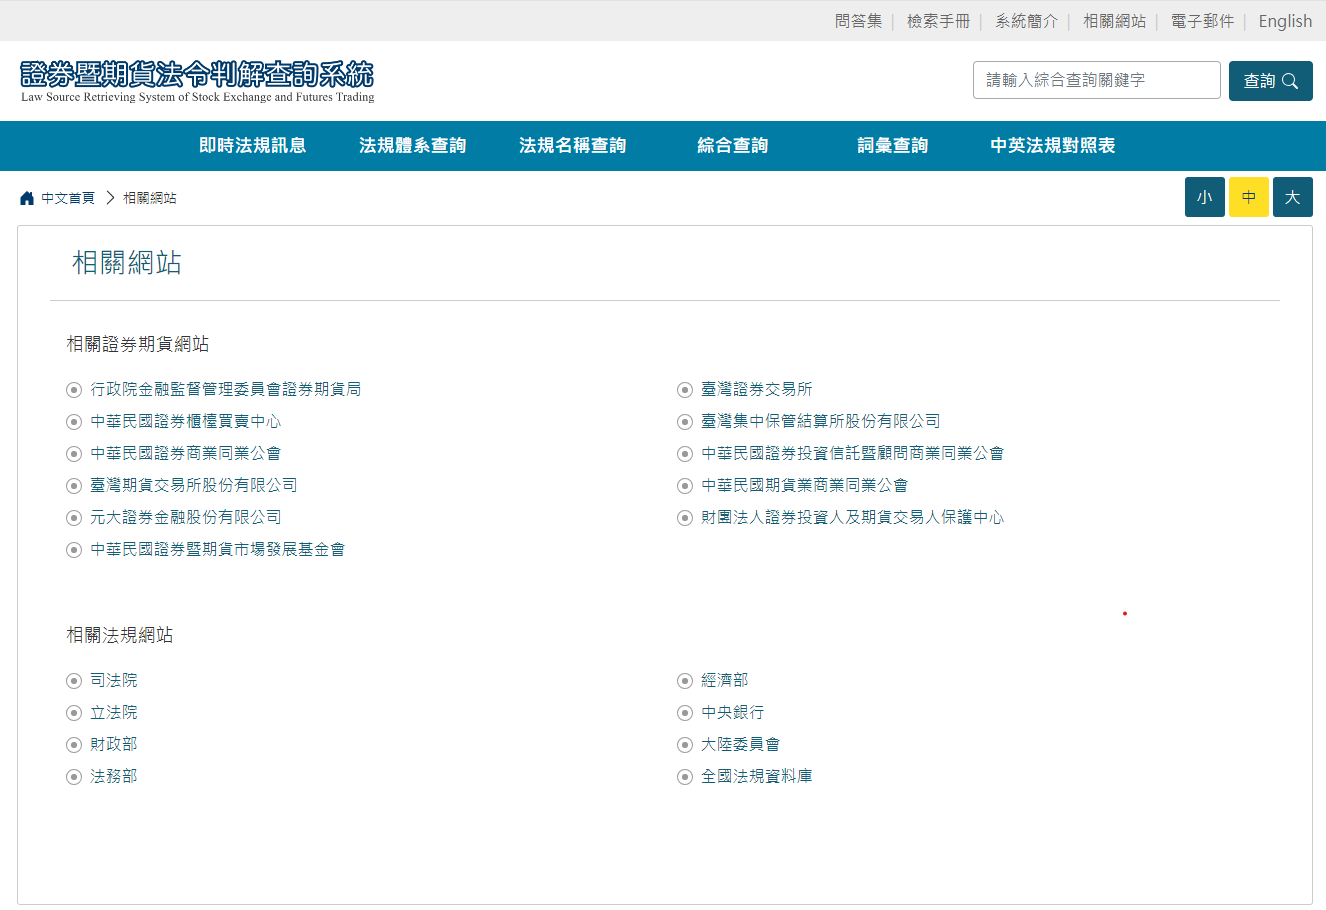The width and height of the screenshot is (1326, 910).
Task: Open 綜合查詢 menu
Action: coord(733,146)
